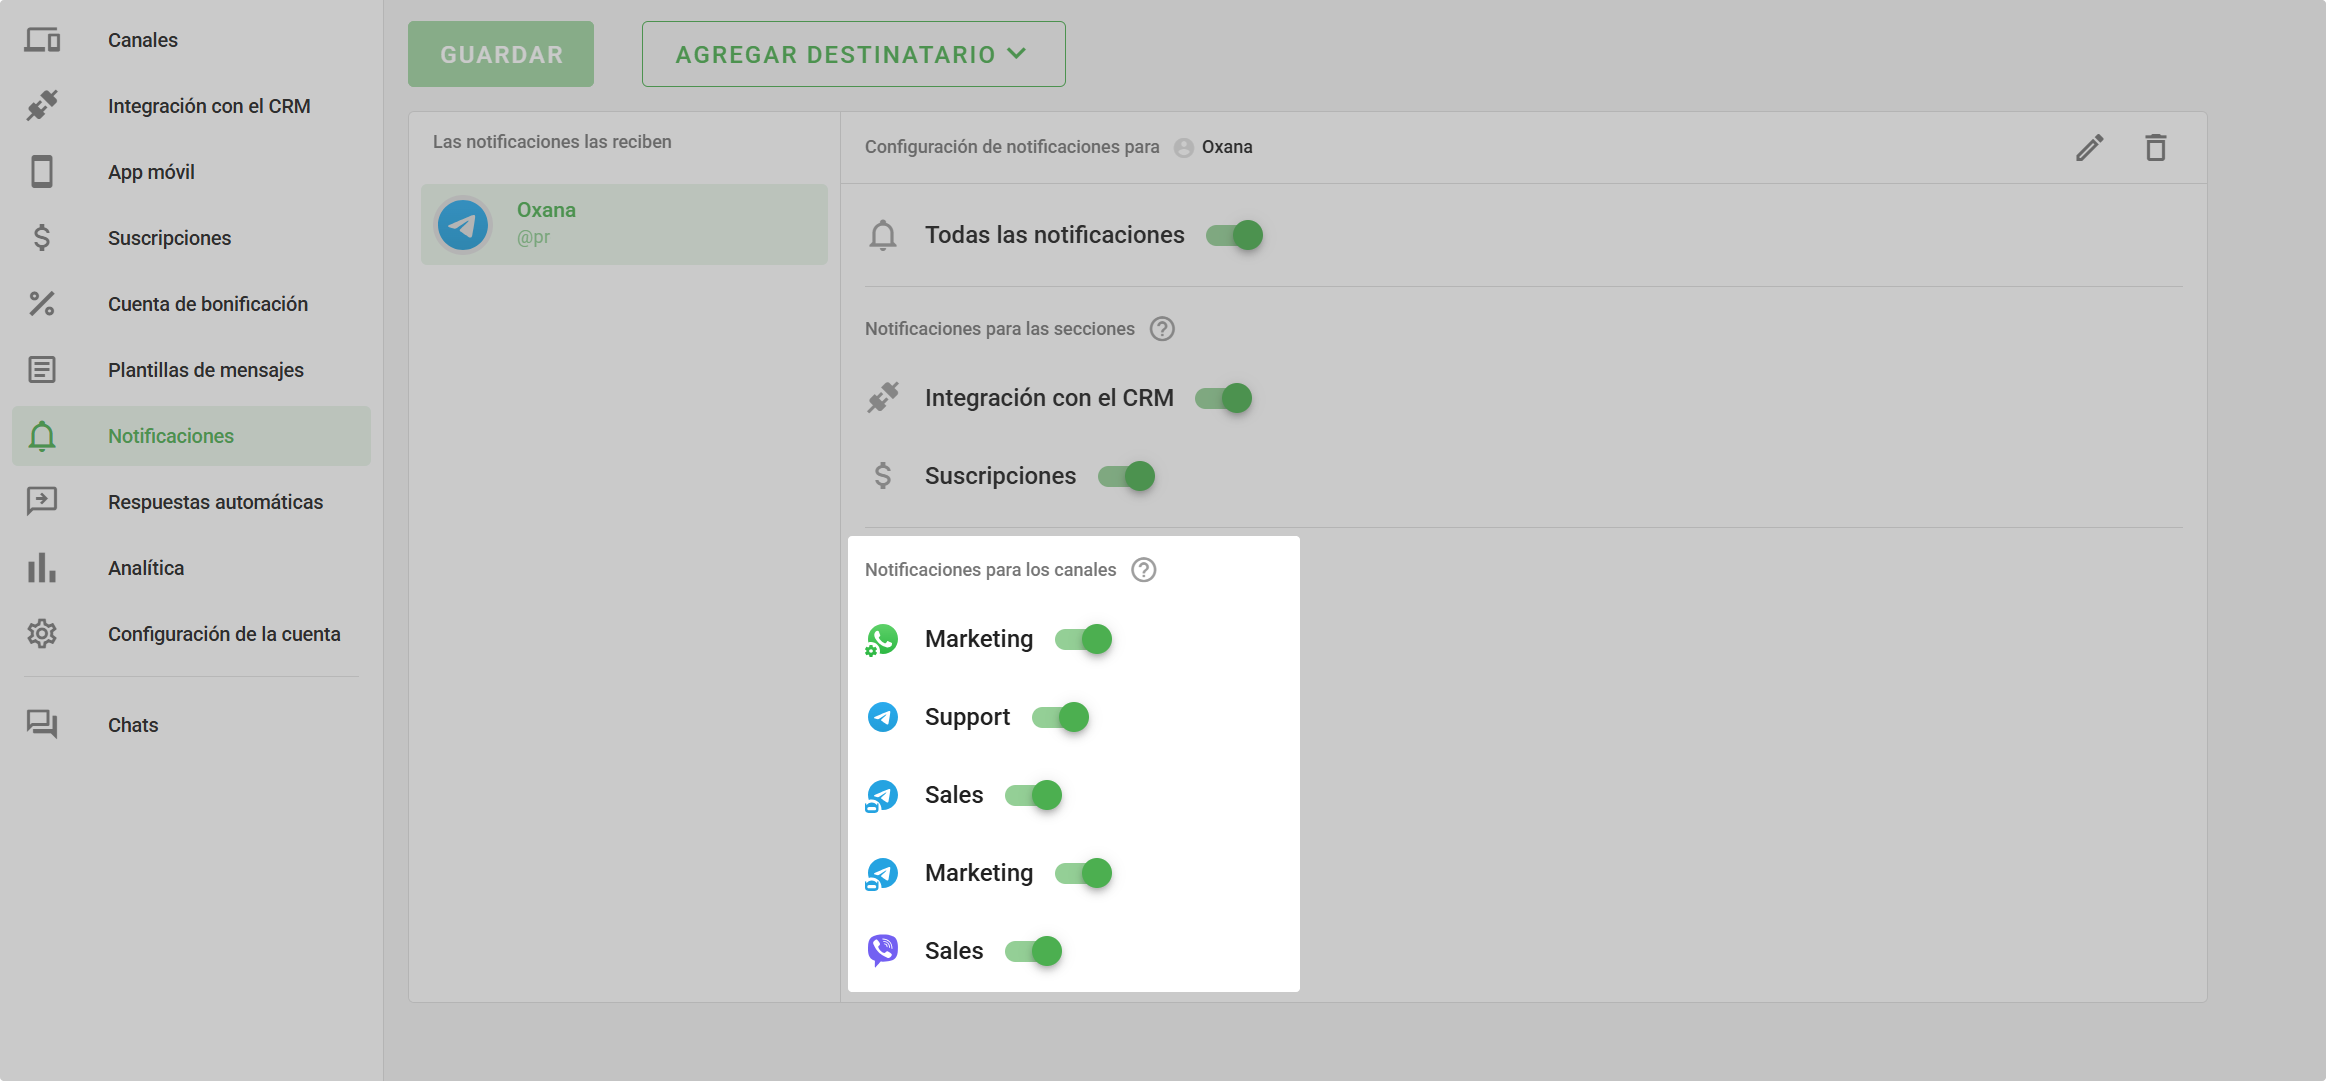Click the Las notificaciones las reciben heading
The width and height of the screenshot is (2326, 1081).
(x=552, y=142)
